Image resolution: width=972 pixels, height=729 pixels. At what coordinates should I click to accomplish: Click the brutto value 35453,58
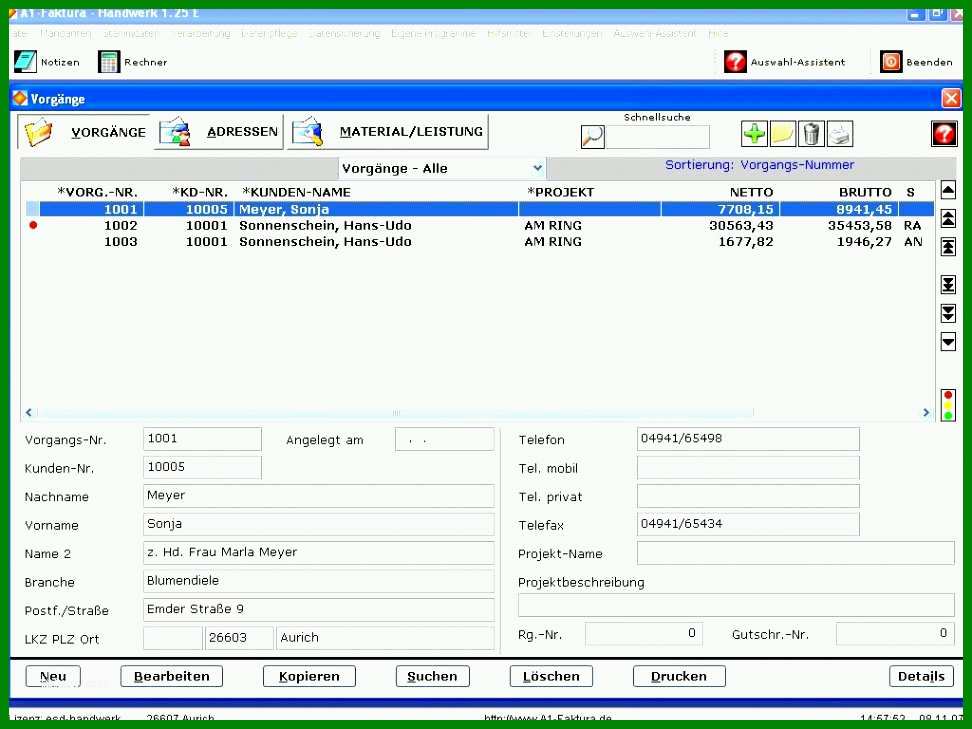(860, 226)
